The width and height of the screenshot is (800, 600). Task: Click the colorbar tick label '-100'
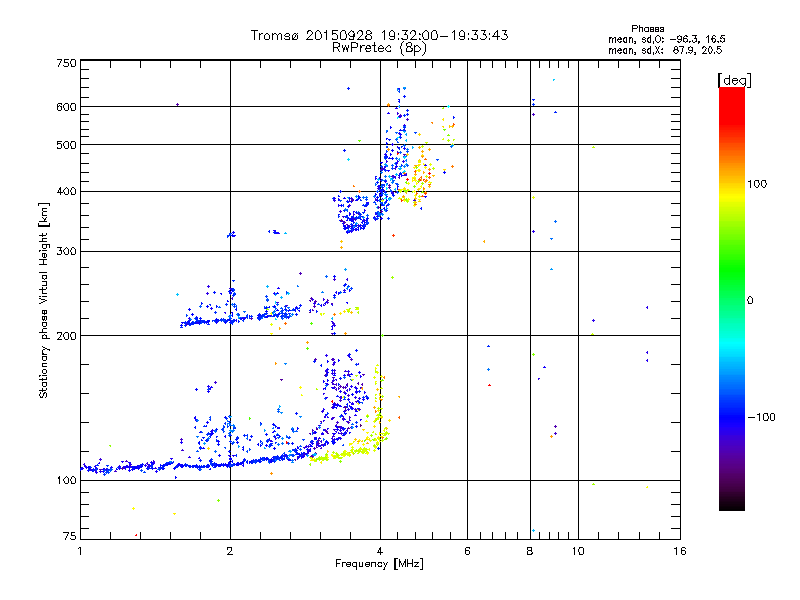761,417
